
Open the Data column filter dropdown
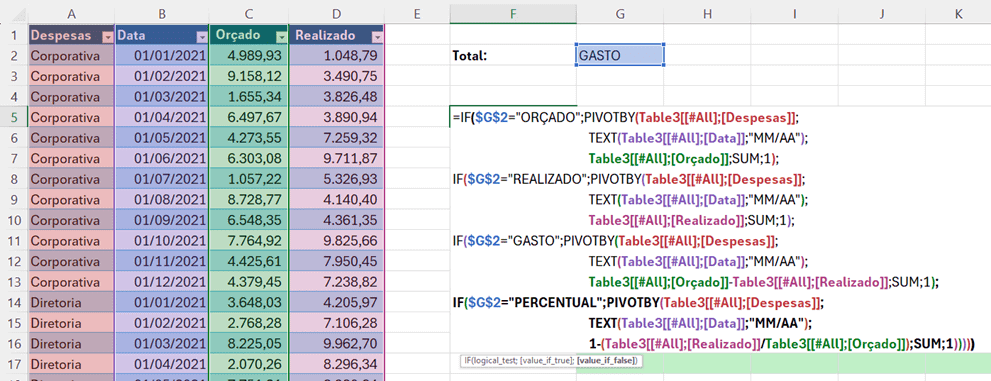[x=201, y=37]
